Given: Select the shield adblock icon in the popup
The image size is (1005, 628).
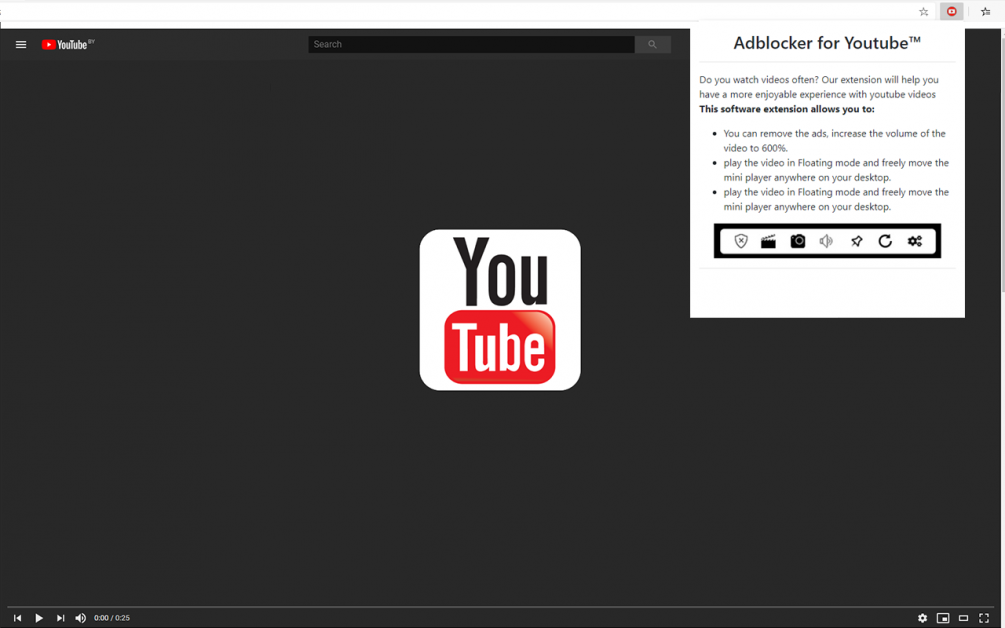Looking at the screenshot, I should [x=740, y=241].
